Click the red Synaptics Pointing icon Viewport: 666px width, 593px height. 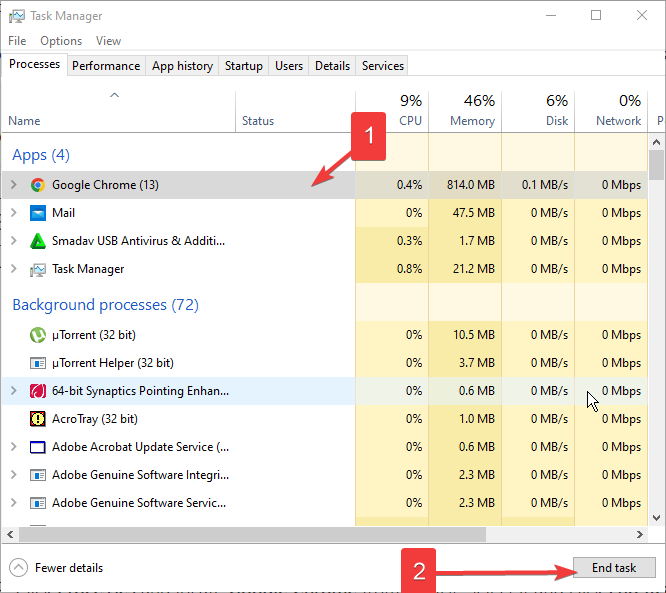(38, 391)
